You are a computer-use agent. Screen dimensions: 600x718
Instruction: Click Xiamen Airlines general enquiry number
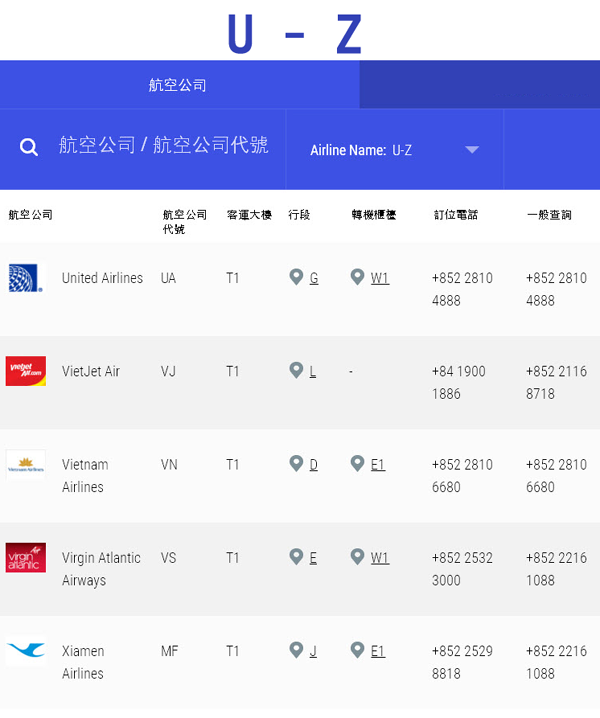(556, 662)
